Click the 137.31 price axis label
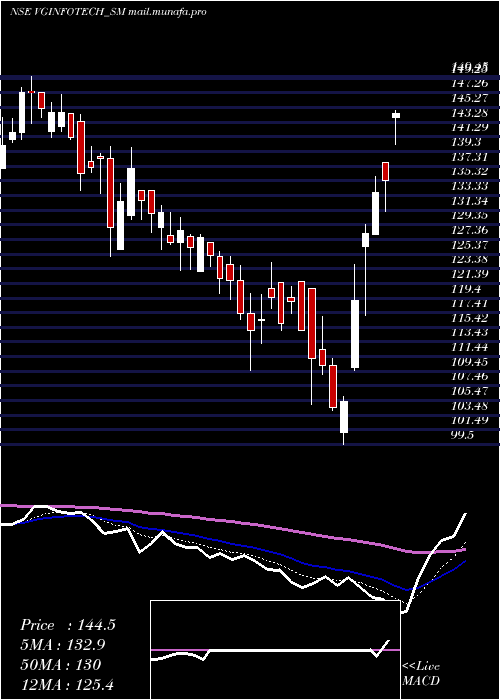The width and height of the screenshot is (500, 700). pos(470,157)
